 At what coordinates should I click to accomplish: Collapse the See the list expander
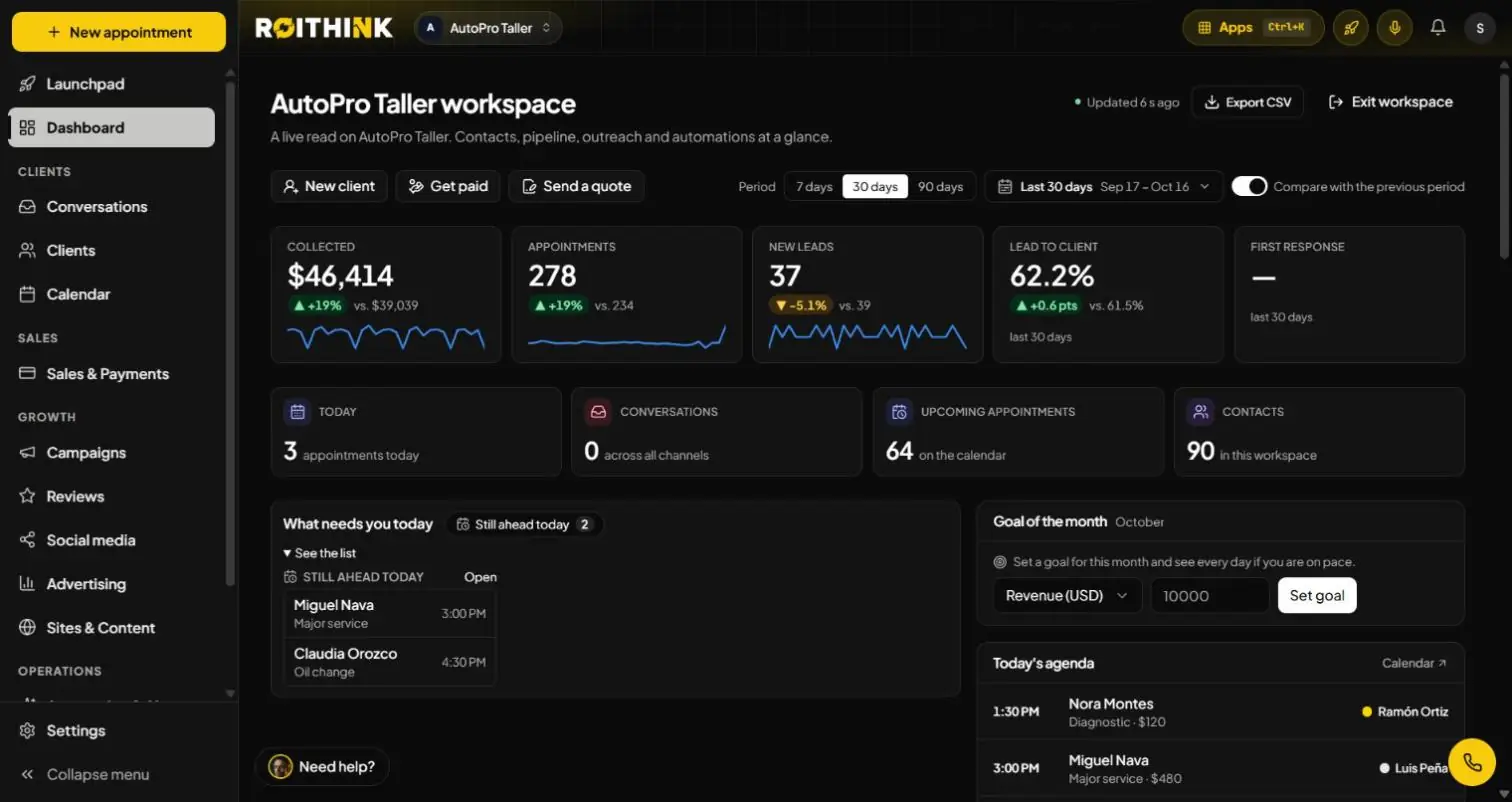pyautogui.click(x=319, y=553)
